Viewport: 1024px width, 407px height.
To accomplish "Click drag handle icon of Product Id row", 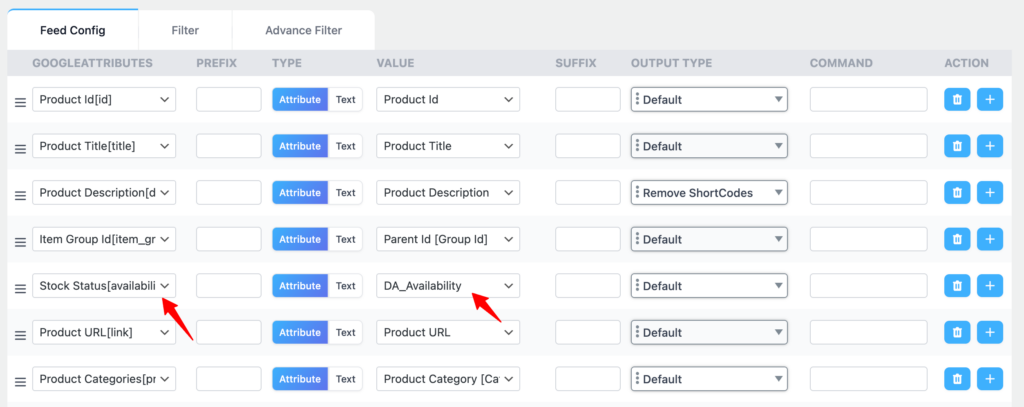I will 20,102.
